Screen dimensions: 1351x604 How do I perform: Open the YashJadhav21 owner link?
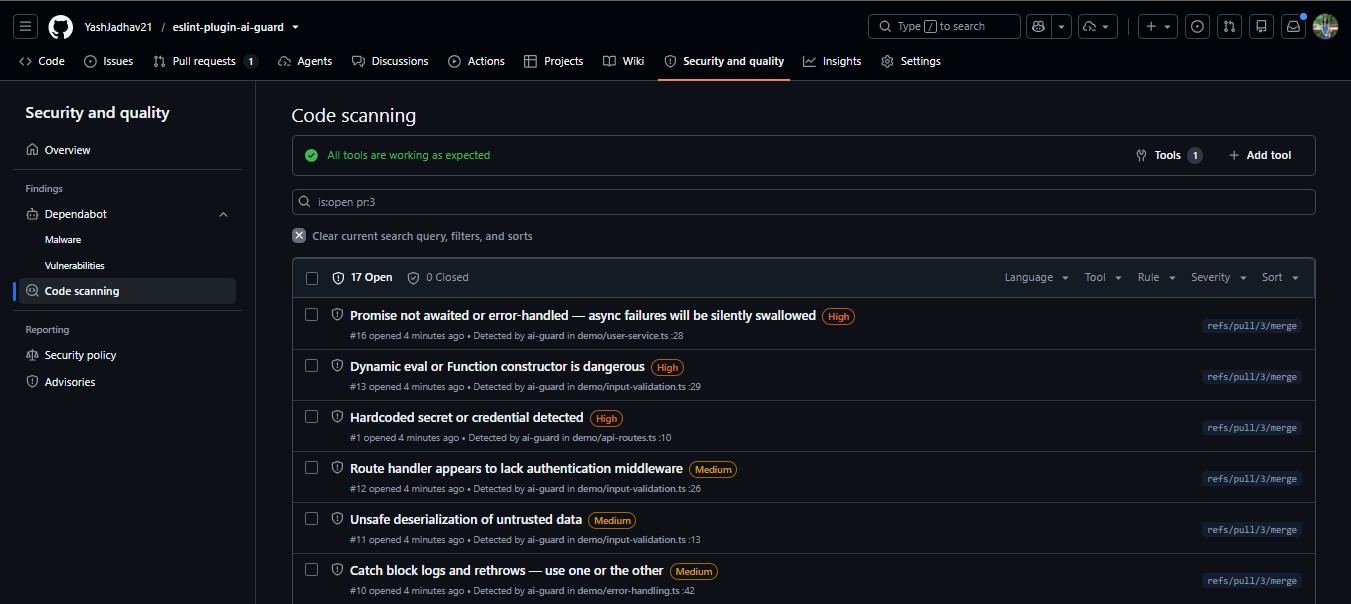(118, 27)
